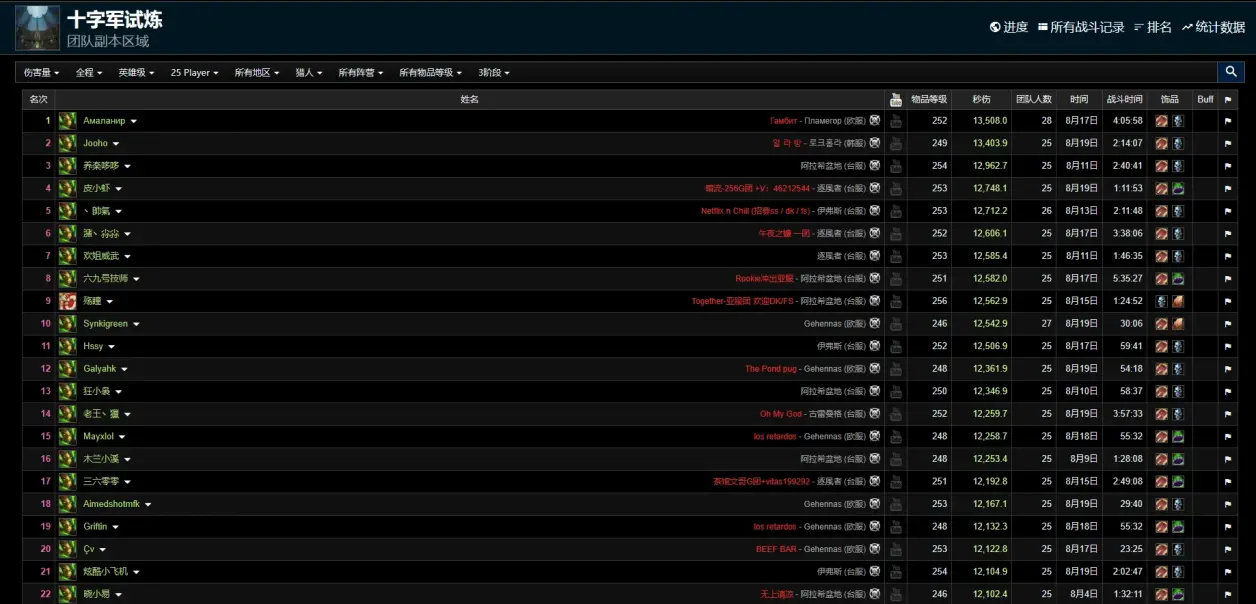Click the YouTube video icon in Амаланир's row
This screenshot has width=1256, height=604.
(x=895, y=121)
